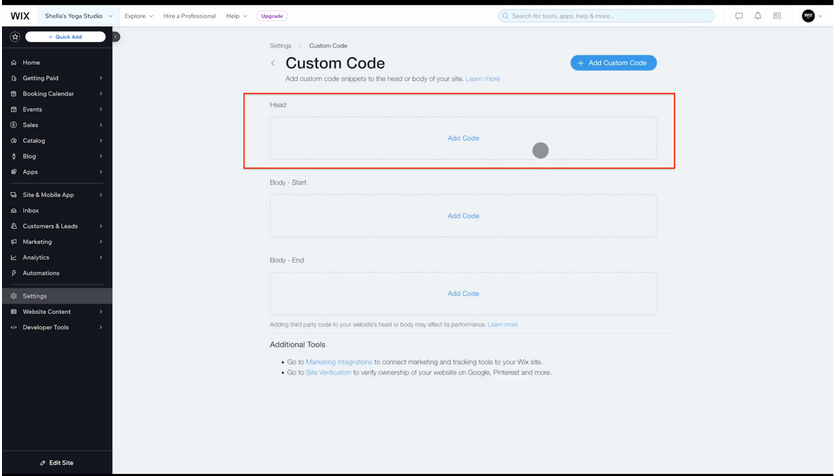Expand the Developer Tools chevron

click(x=101, y=327)
